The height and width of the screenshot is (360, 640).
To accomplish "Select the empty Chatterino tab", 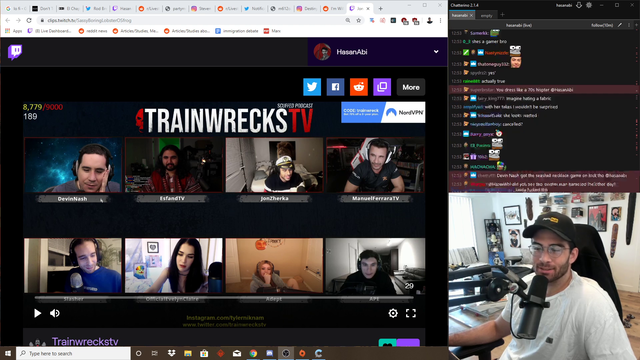I will (487, 16).
